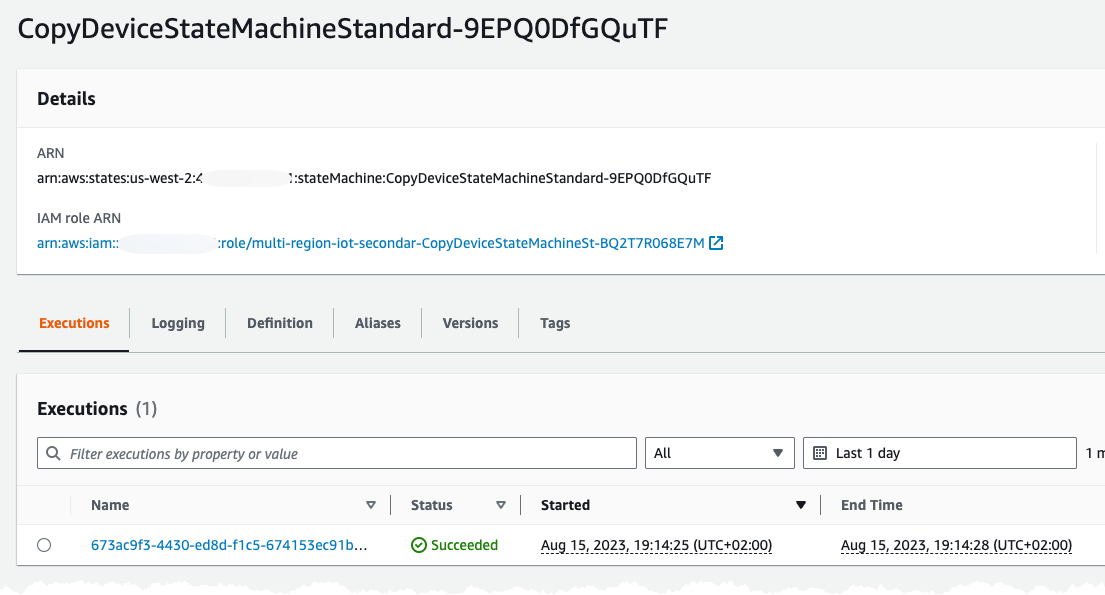Open the Versions tab

470,323
